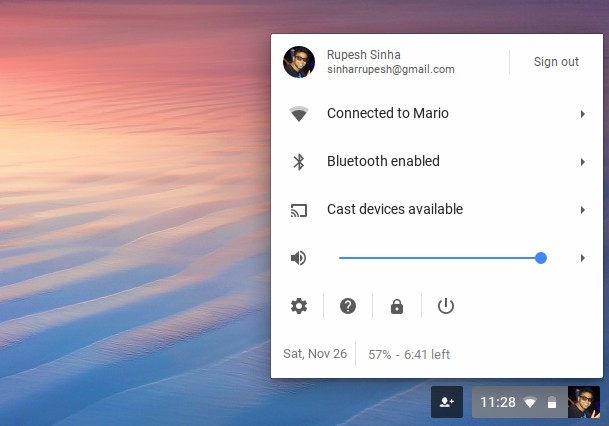Click the sinharrupesh@gmail.com email address
The height and width of the screenshot is (426, 609).
click(391, 69)
